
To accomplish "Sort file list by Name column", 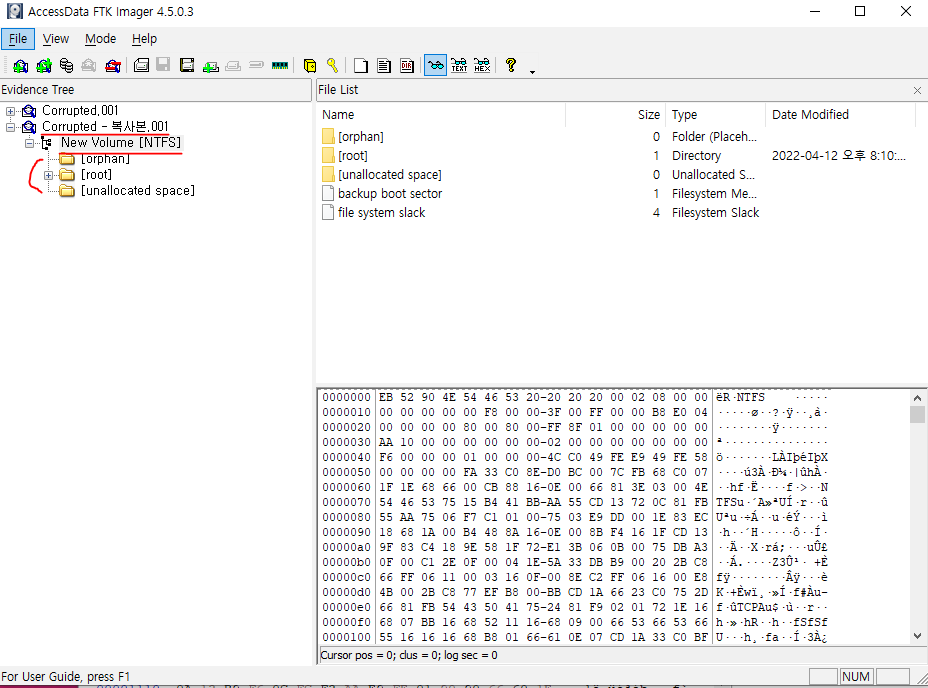I will tap(441, 115).
